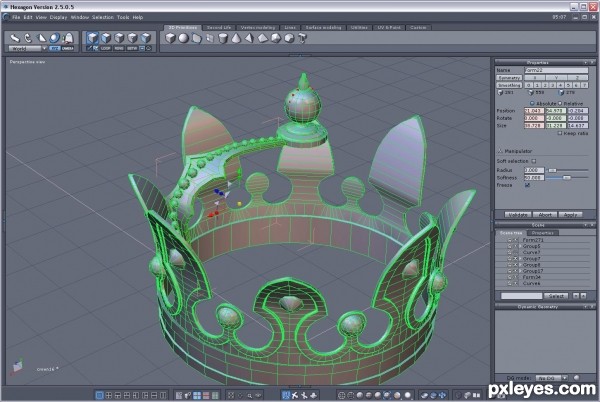Image resolution: width=600 pixels, height=402 pixels.
Task: Click the Smoothing button
Action: [x=509, y=85]
